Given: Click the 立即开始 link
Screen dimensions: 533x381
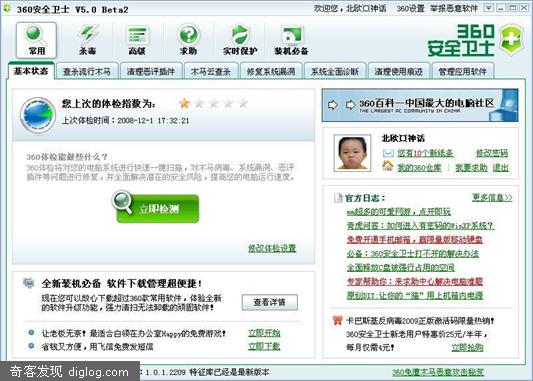Looking at the screenshot, I should (264, 333).
